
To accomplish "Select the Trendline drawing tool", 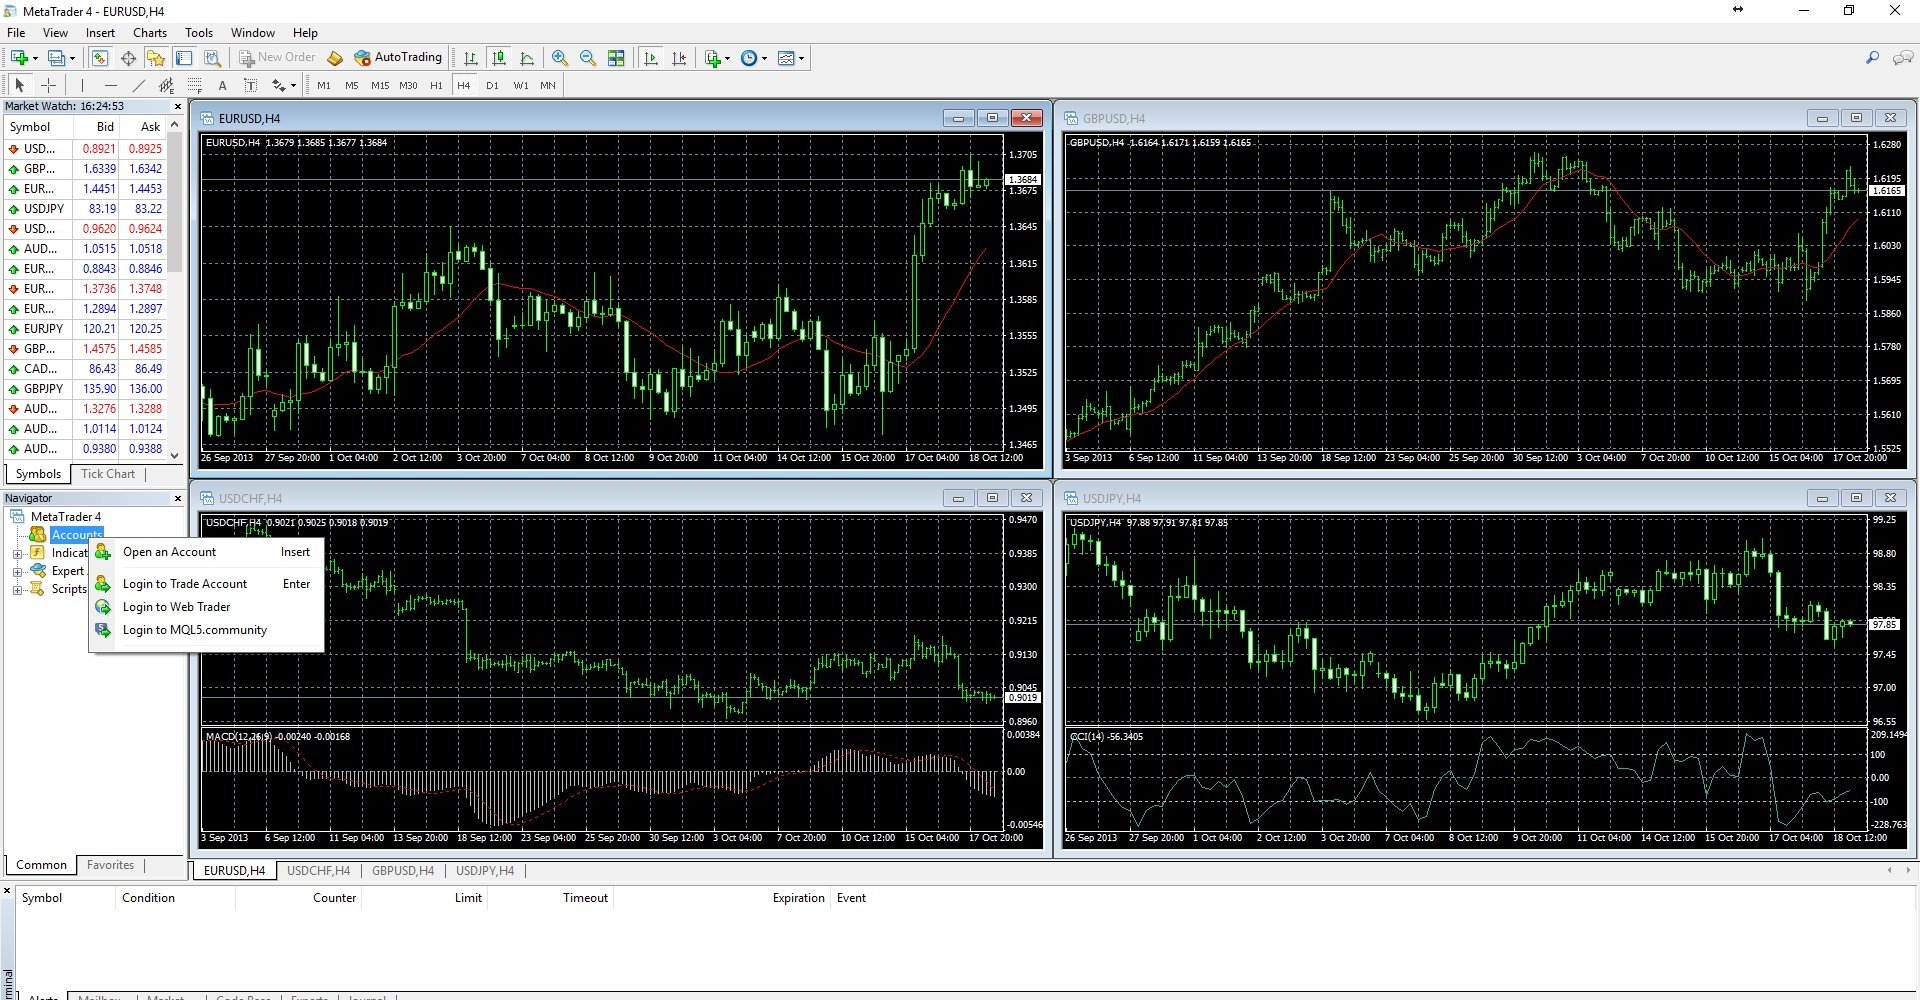I will [138, 85].
